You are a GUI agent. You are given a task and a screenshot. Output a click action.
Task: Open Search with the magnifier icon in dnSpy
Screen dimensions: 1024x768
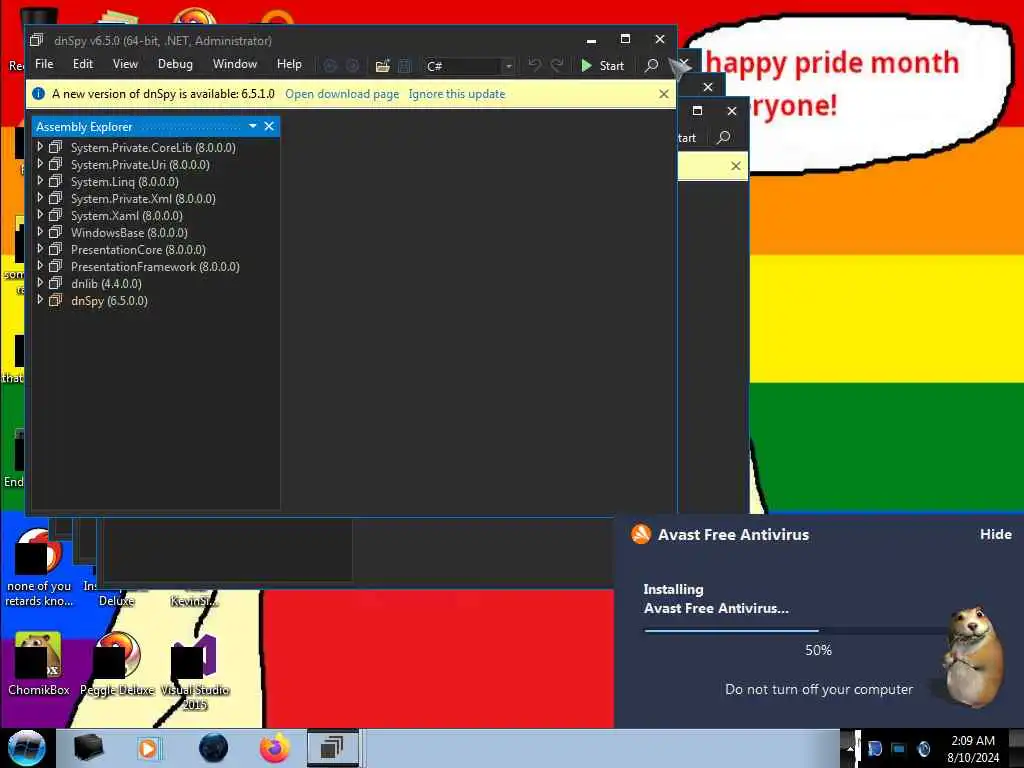(651, 65)
